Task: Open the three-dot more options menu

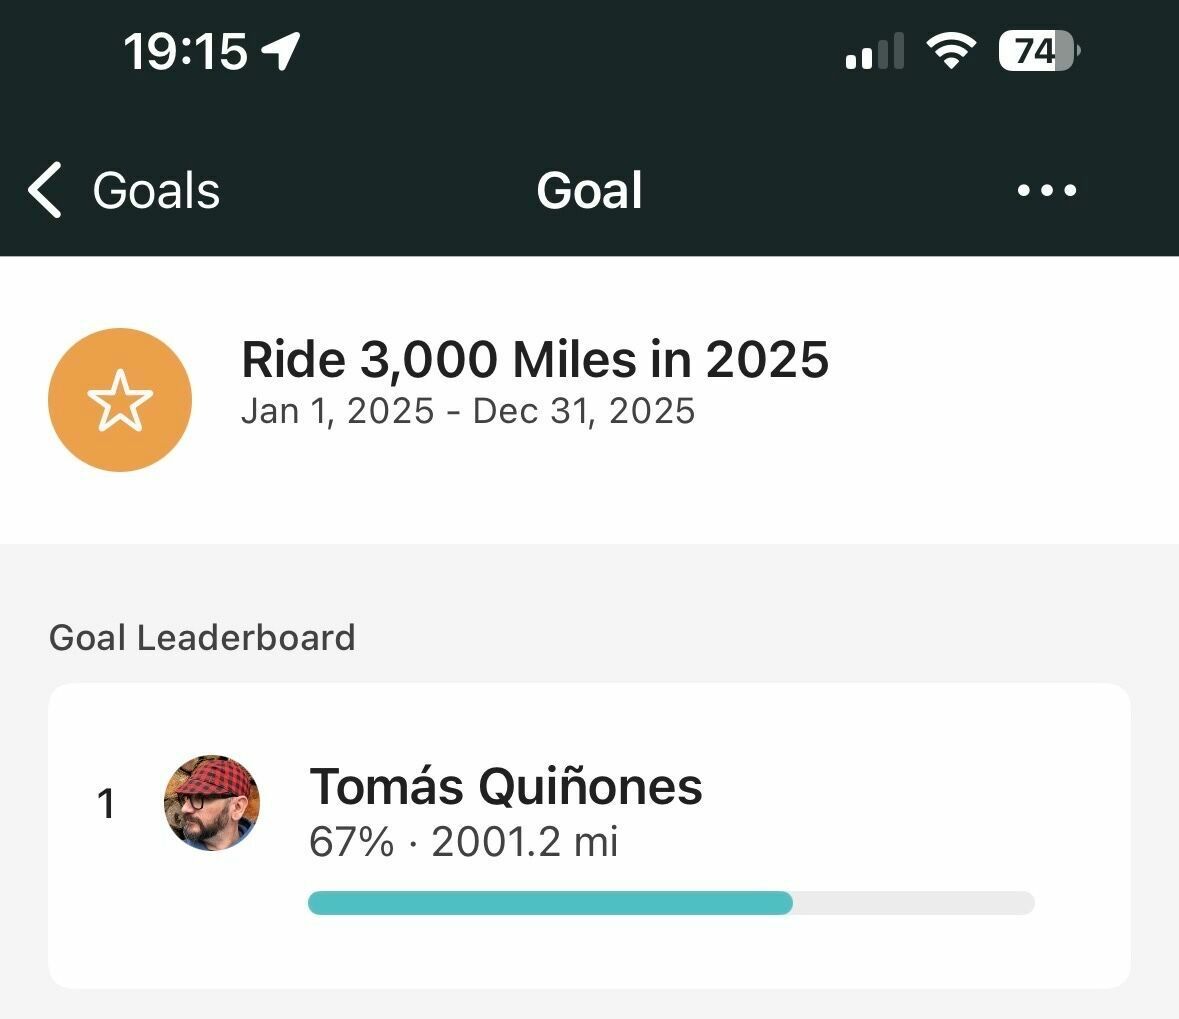Action: pos(1046,190)
